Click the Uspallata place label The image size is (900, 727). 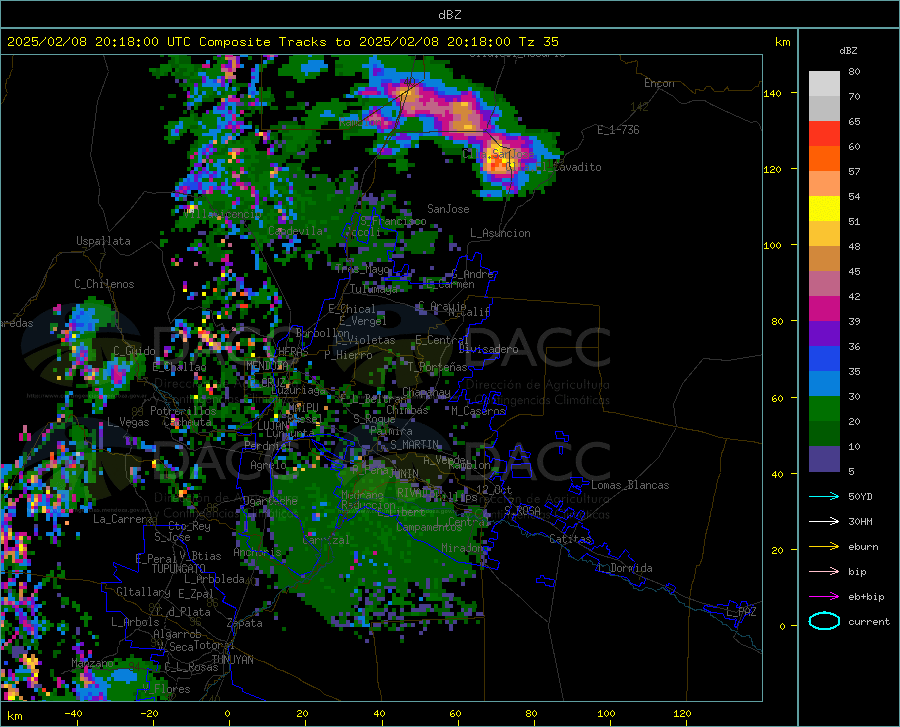(103, 241)
